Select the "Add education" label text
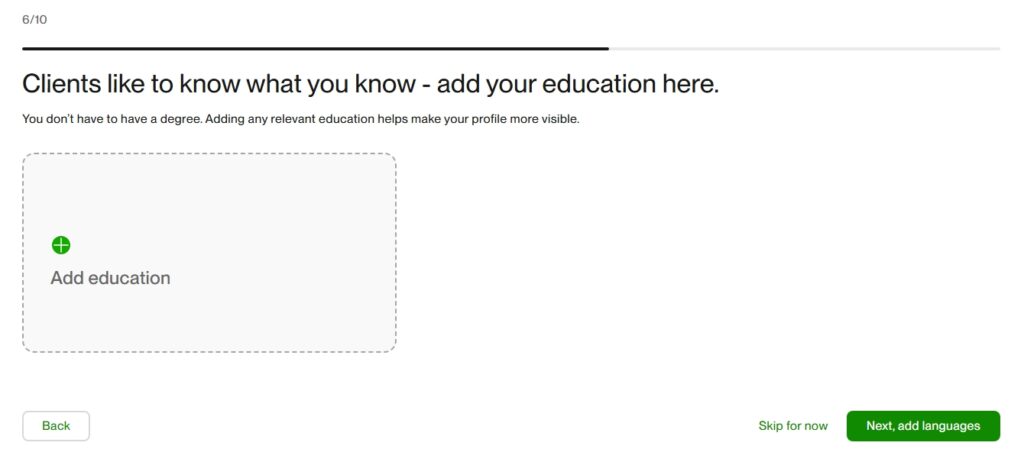1024x465 pixels. 110,278
